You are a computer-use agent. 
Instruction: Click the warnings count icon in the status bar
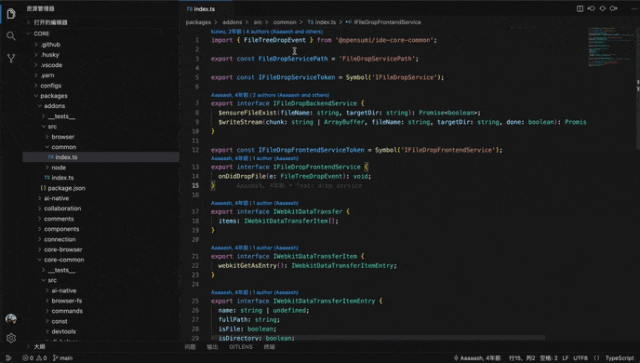39,358
